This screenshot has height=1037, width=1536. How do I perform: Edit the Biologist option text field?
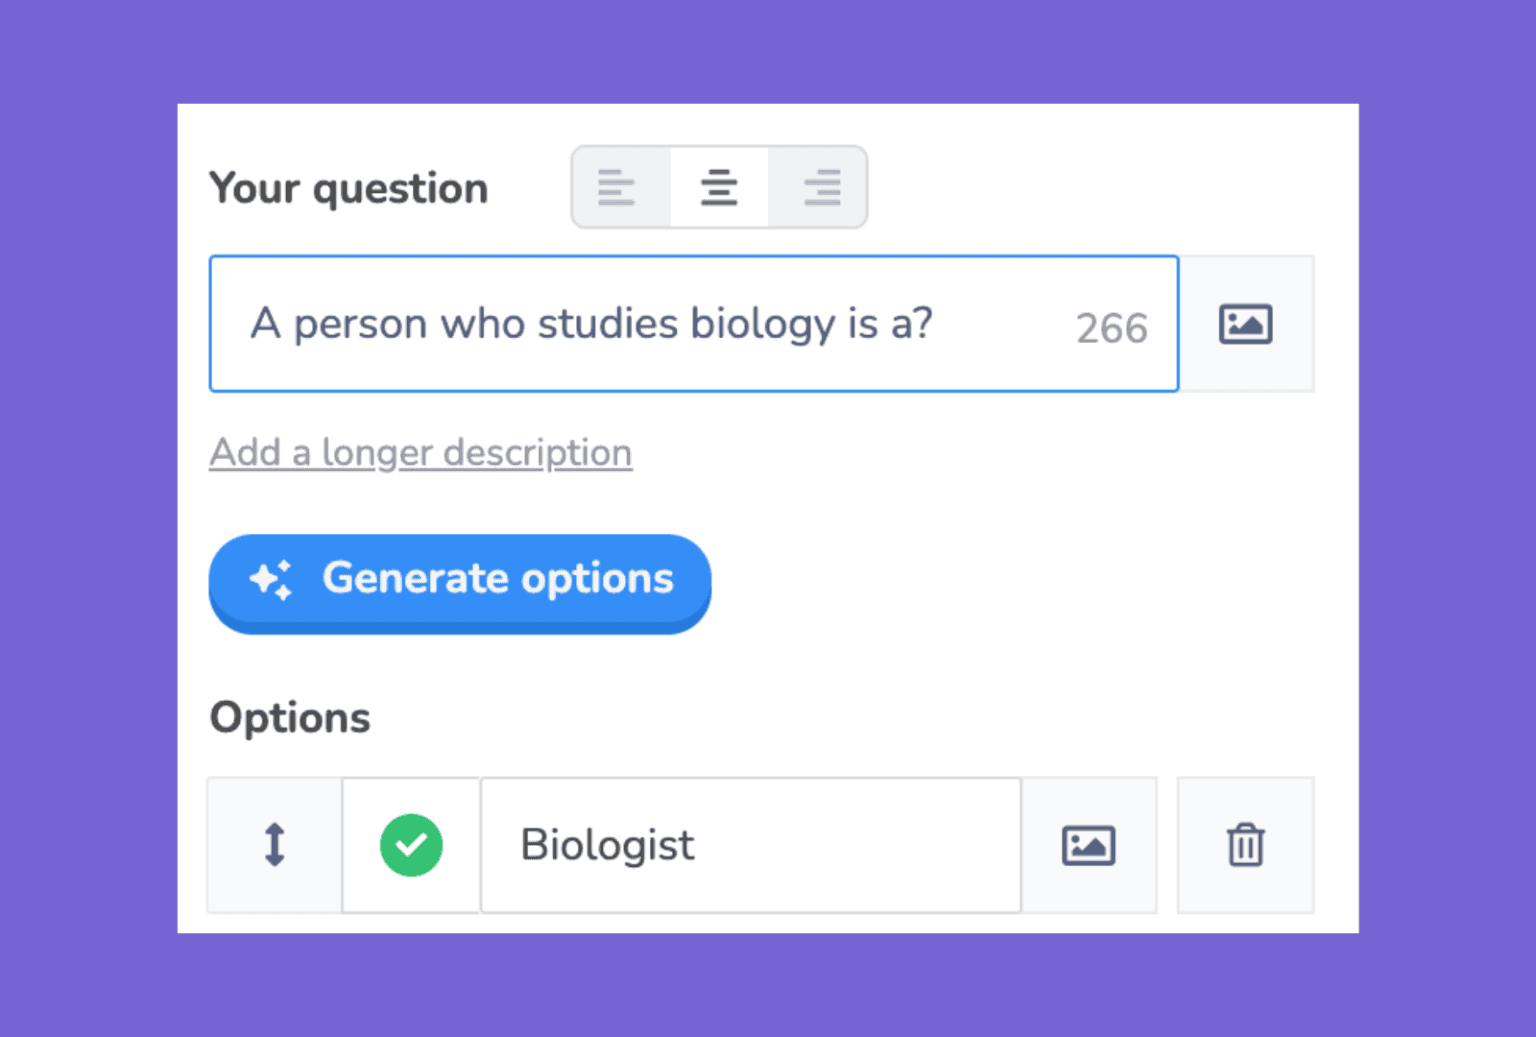point(750,845)
